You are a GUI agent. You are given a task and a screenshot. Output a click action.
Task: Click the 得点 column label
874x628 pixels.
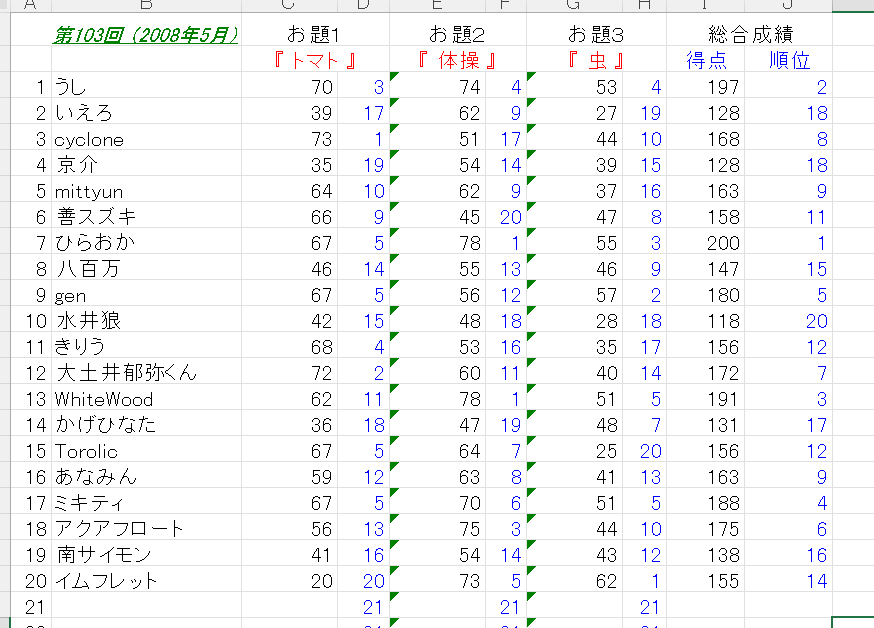[x=706, y=60]
